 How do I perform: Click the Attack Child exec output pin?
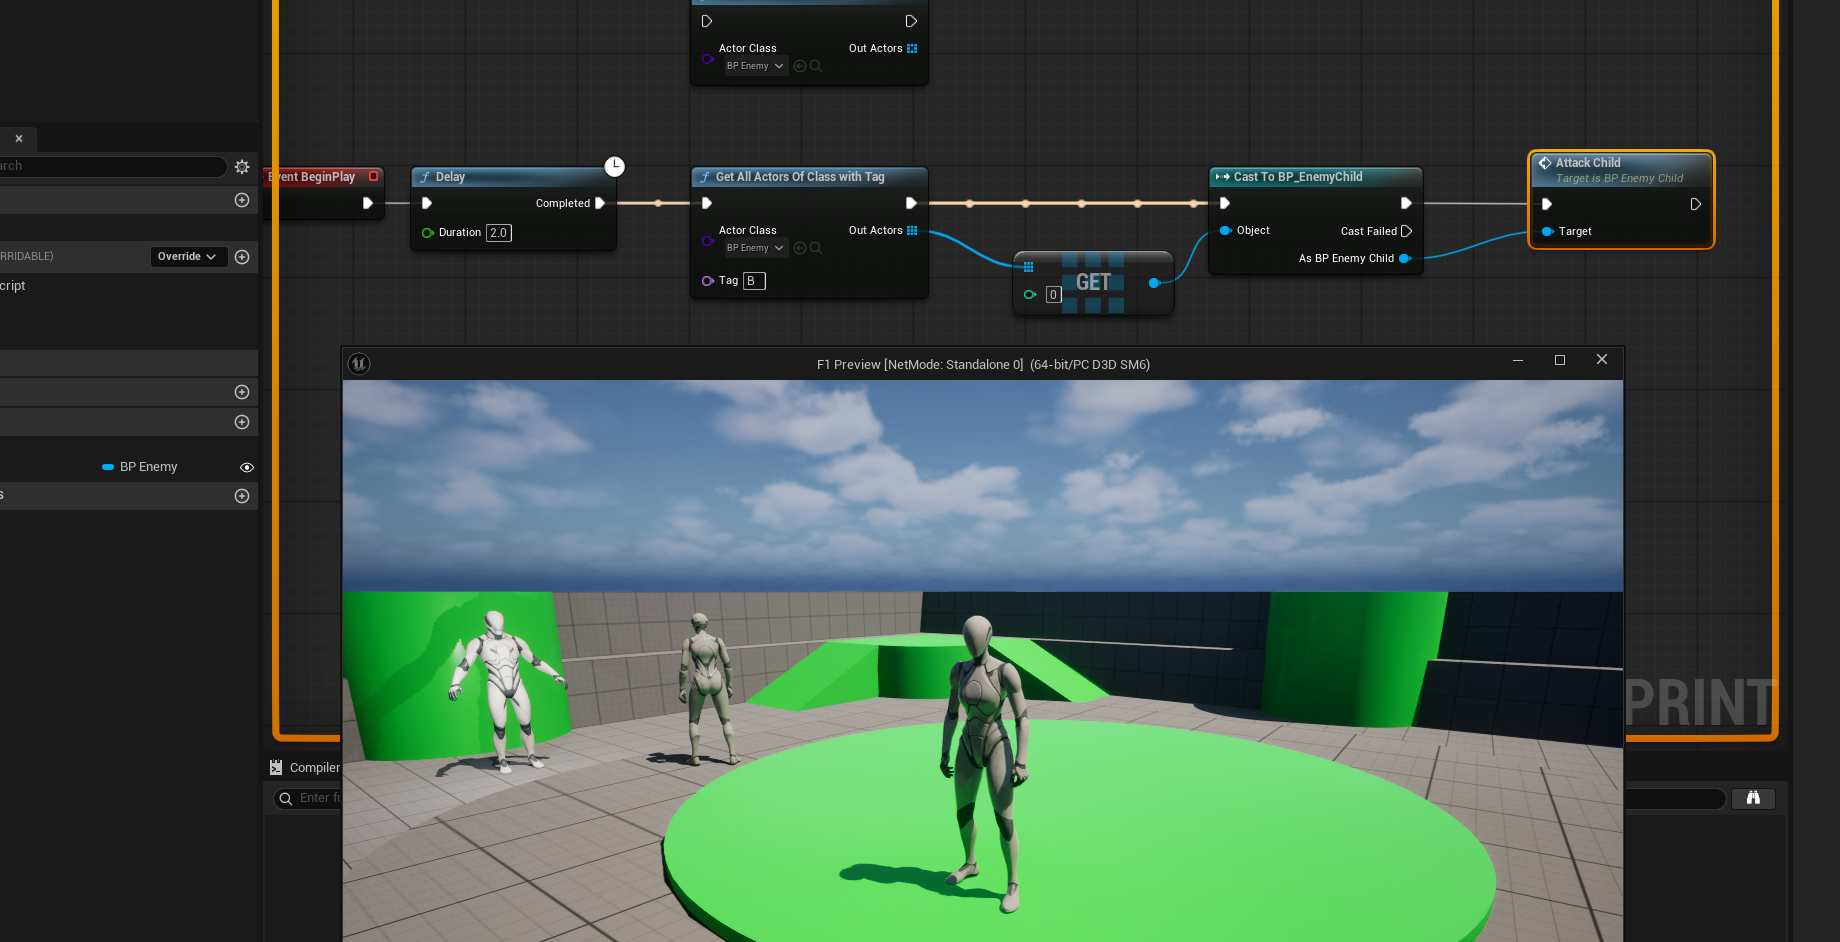[1695, 204]
